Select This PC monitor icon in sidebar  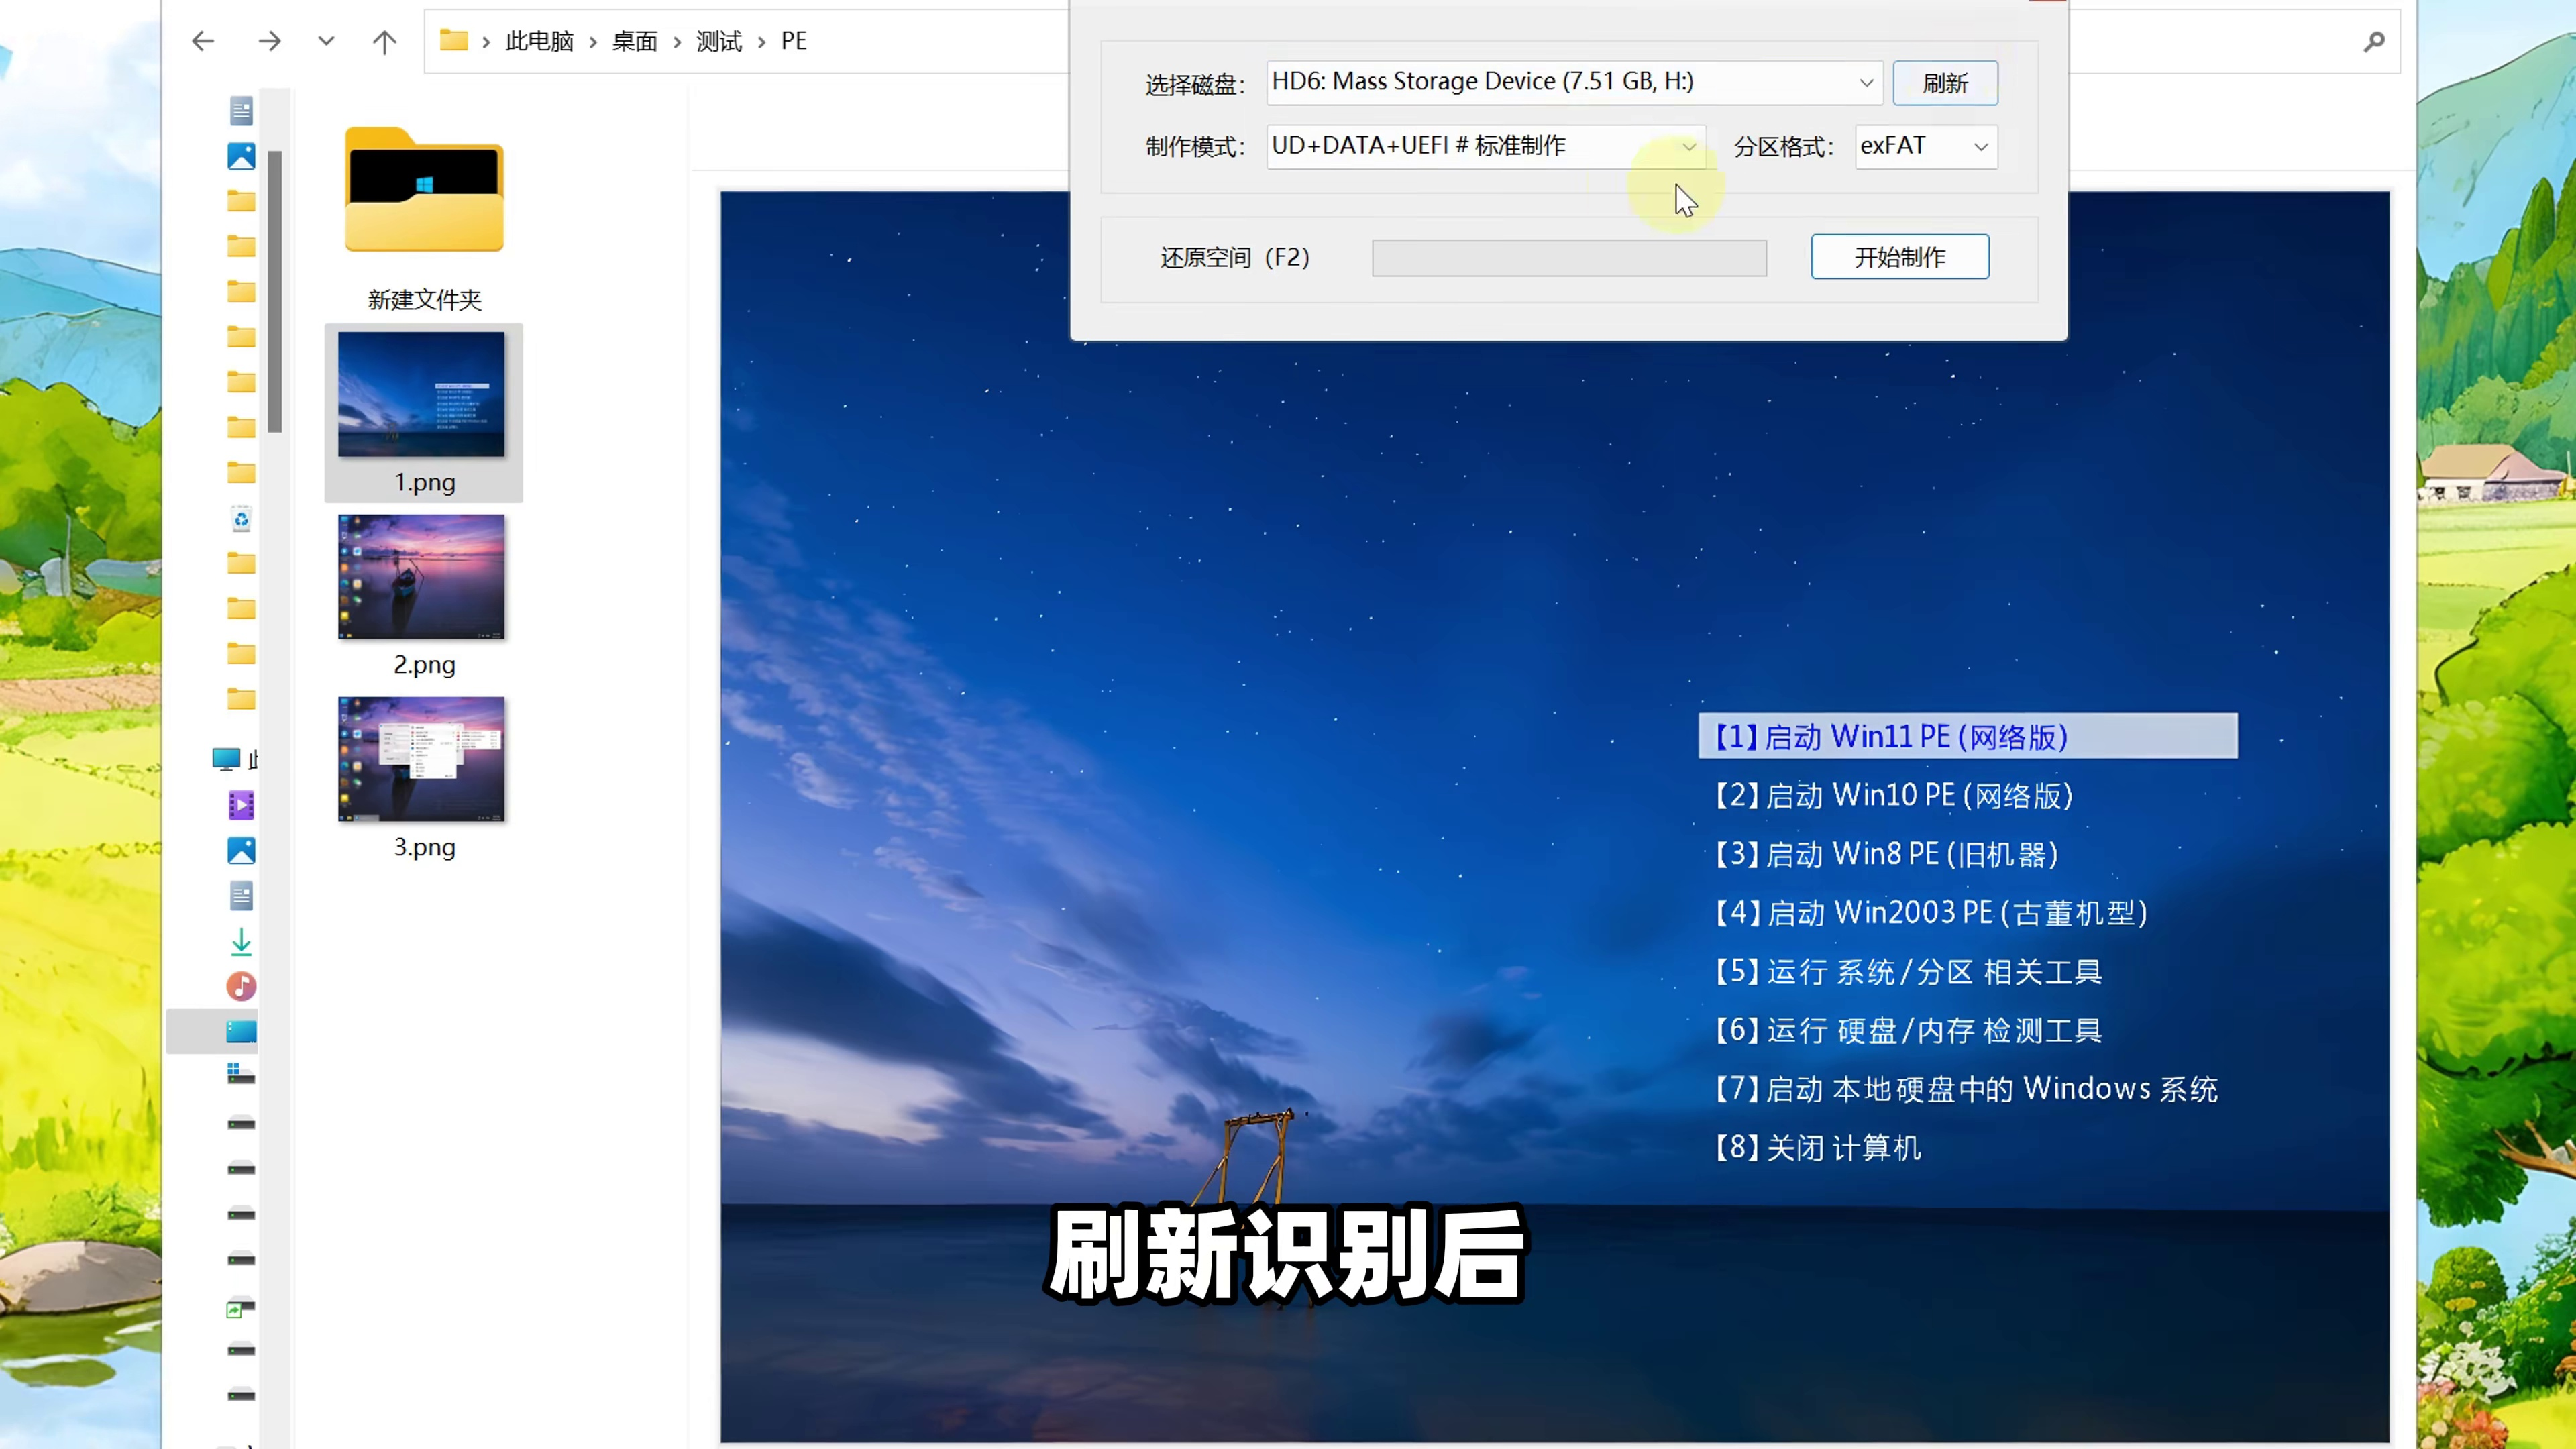coord(226,760)
